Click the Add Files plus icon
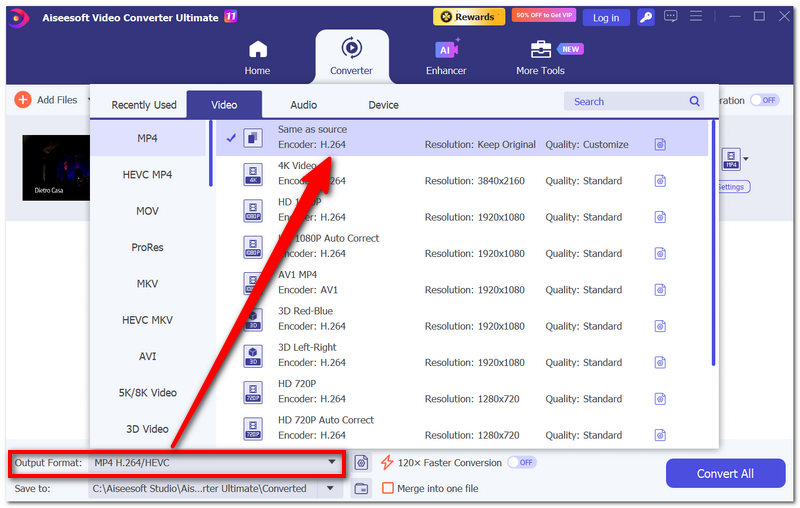 tap(22, 99)
